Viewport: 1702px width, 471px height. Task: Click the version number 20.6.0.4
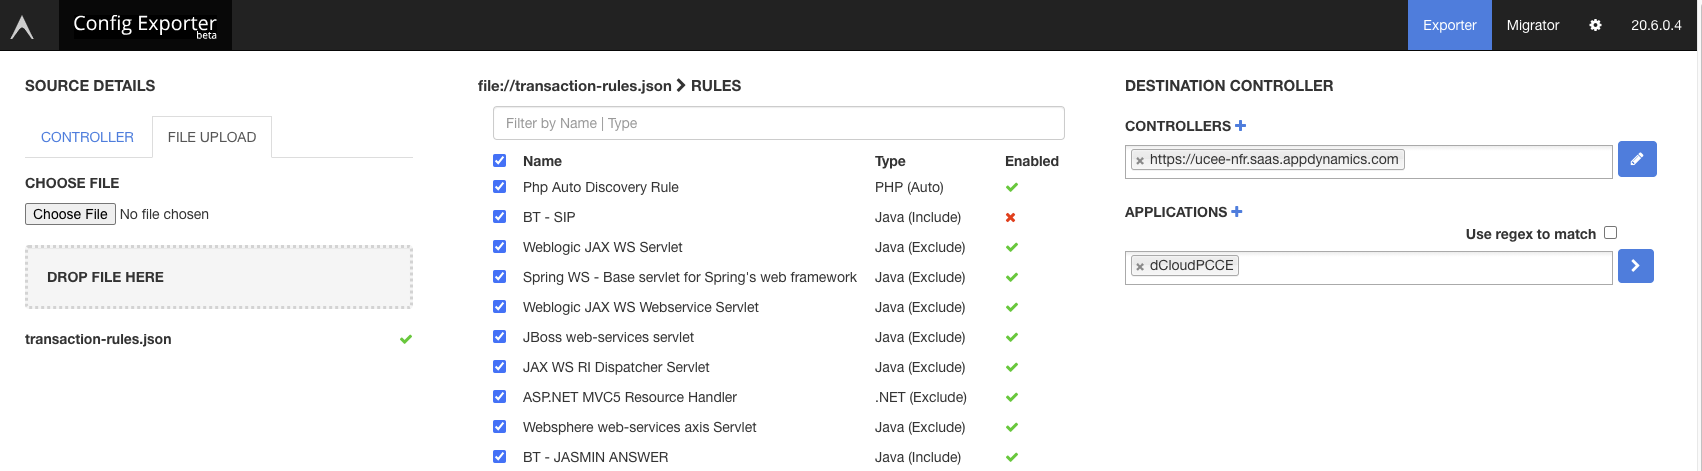[x=1656, y=25]
